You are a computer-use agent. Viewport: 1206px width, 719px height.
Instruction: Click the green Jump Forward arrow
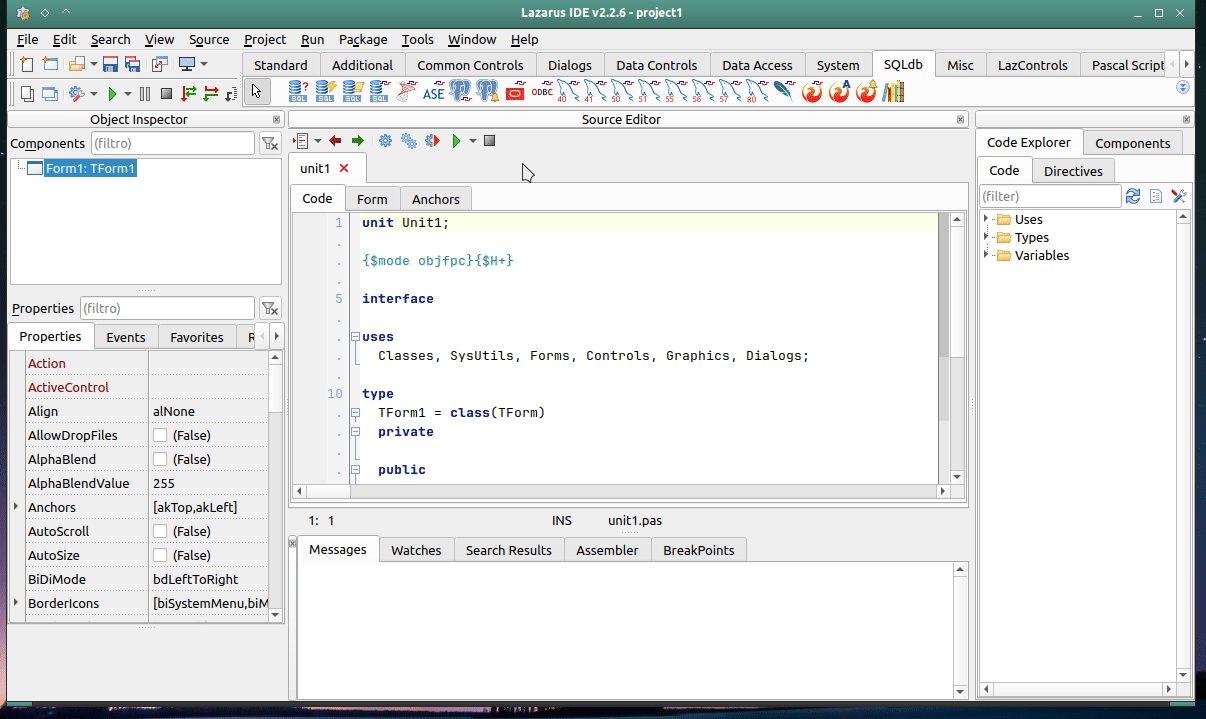(x=357, y=141)
